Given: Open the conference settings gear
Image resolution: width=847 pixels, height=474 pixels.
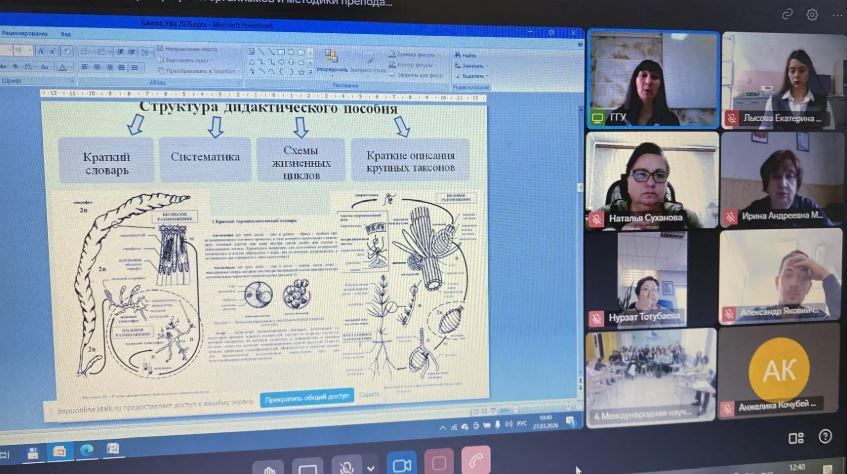Looking at the screenshot, I should [812, 14].
